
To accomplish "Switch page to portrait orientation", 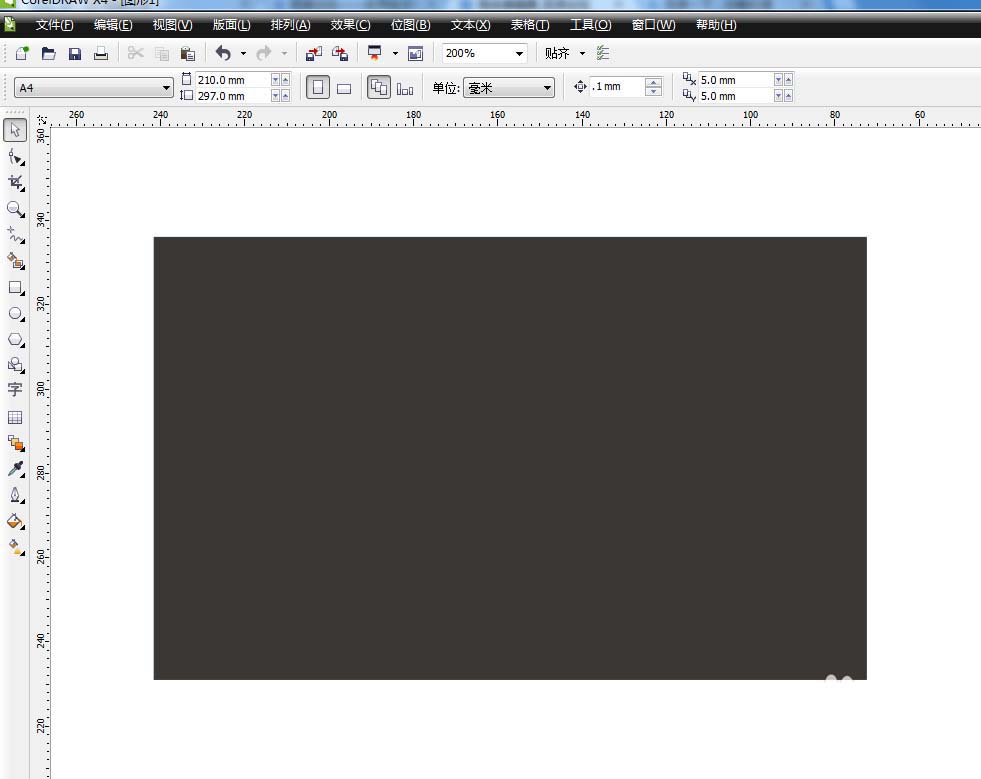I will 318,88.
